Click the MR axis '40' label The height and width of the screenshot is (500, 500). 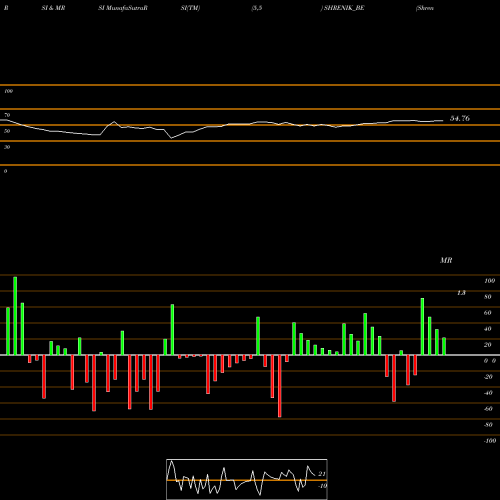pyautogui.click(x=488, y=329)
